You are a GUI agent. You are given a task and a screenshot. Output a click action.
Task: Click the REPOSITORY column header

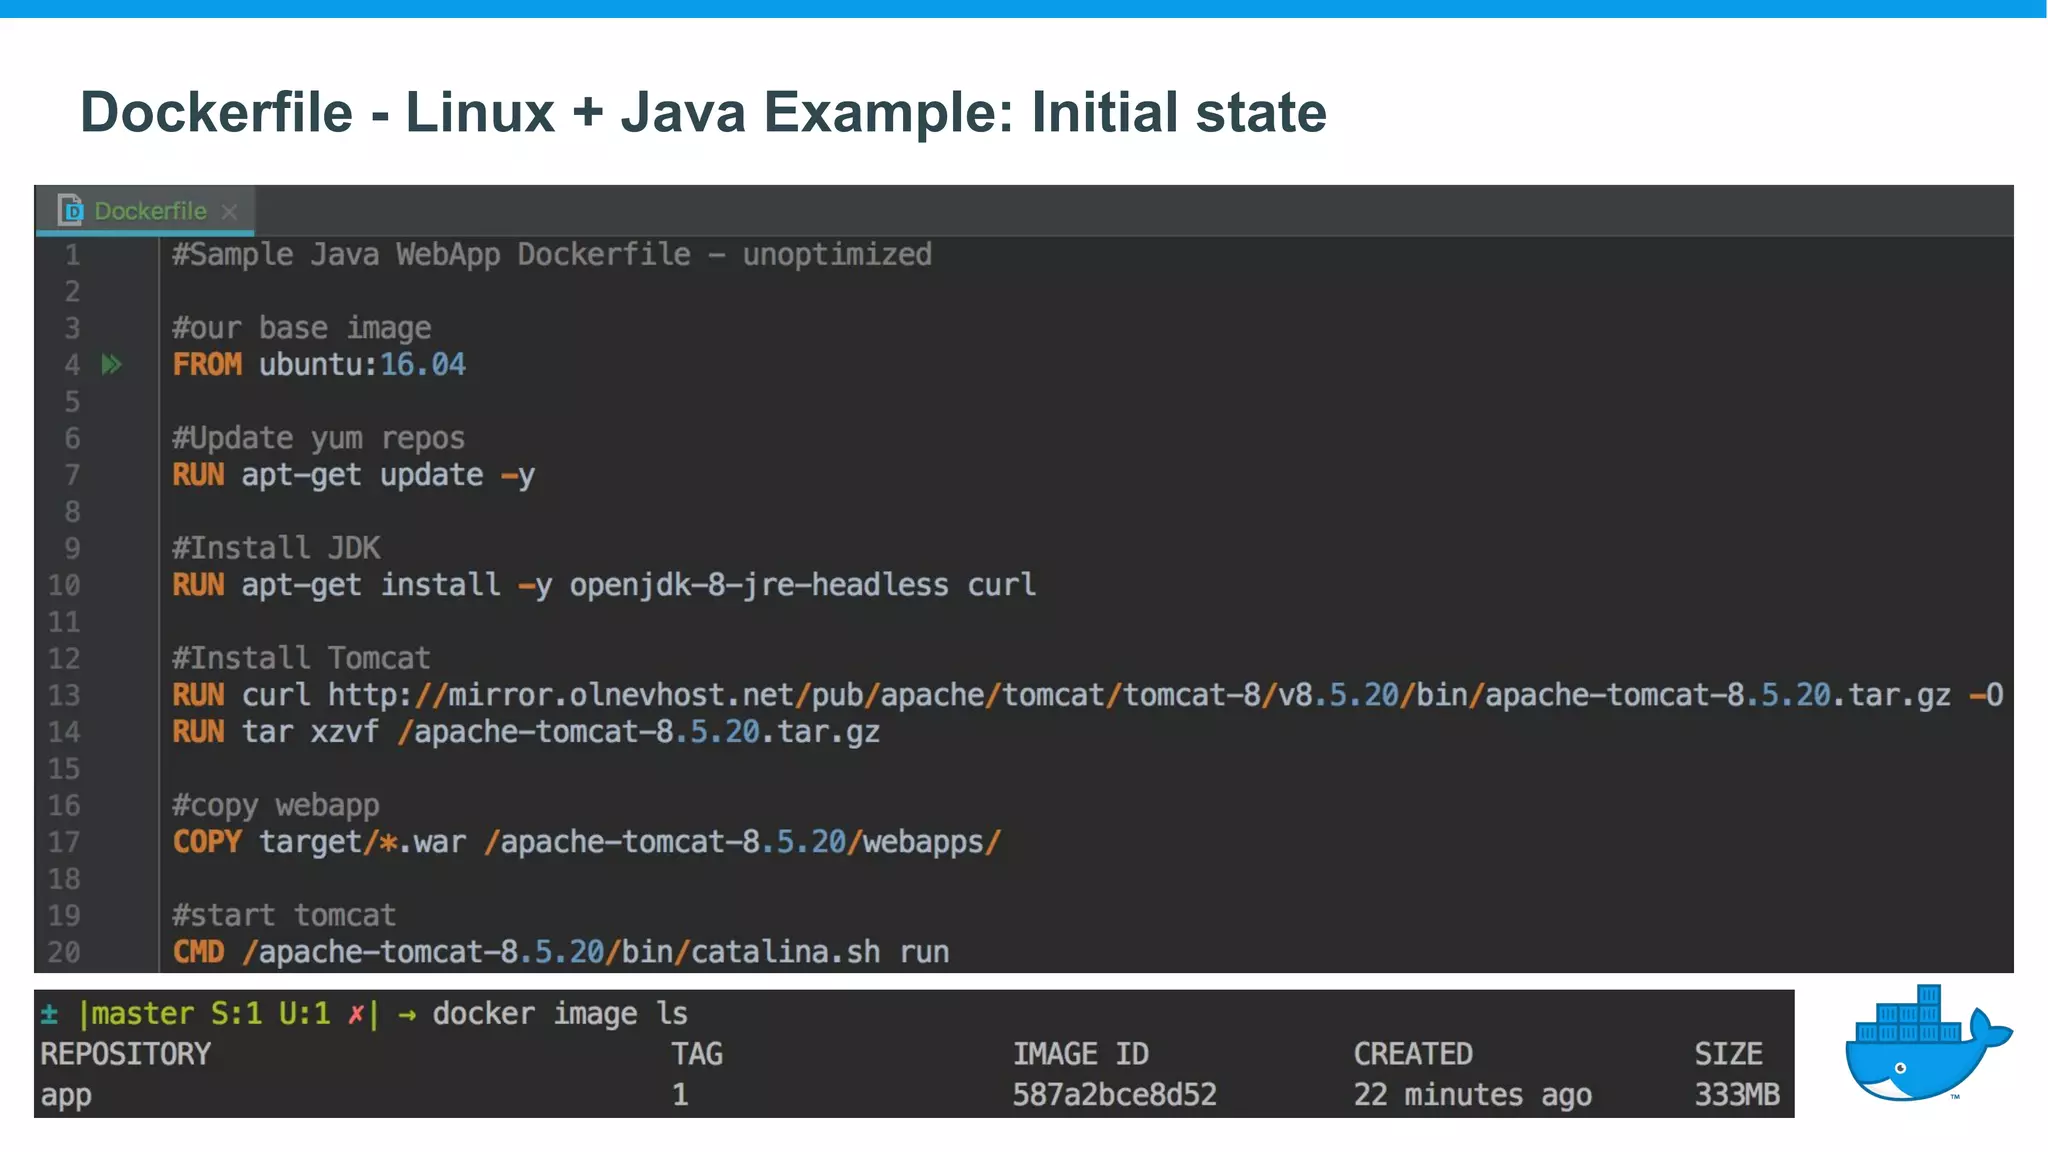click(x=125, y=1054)
